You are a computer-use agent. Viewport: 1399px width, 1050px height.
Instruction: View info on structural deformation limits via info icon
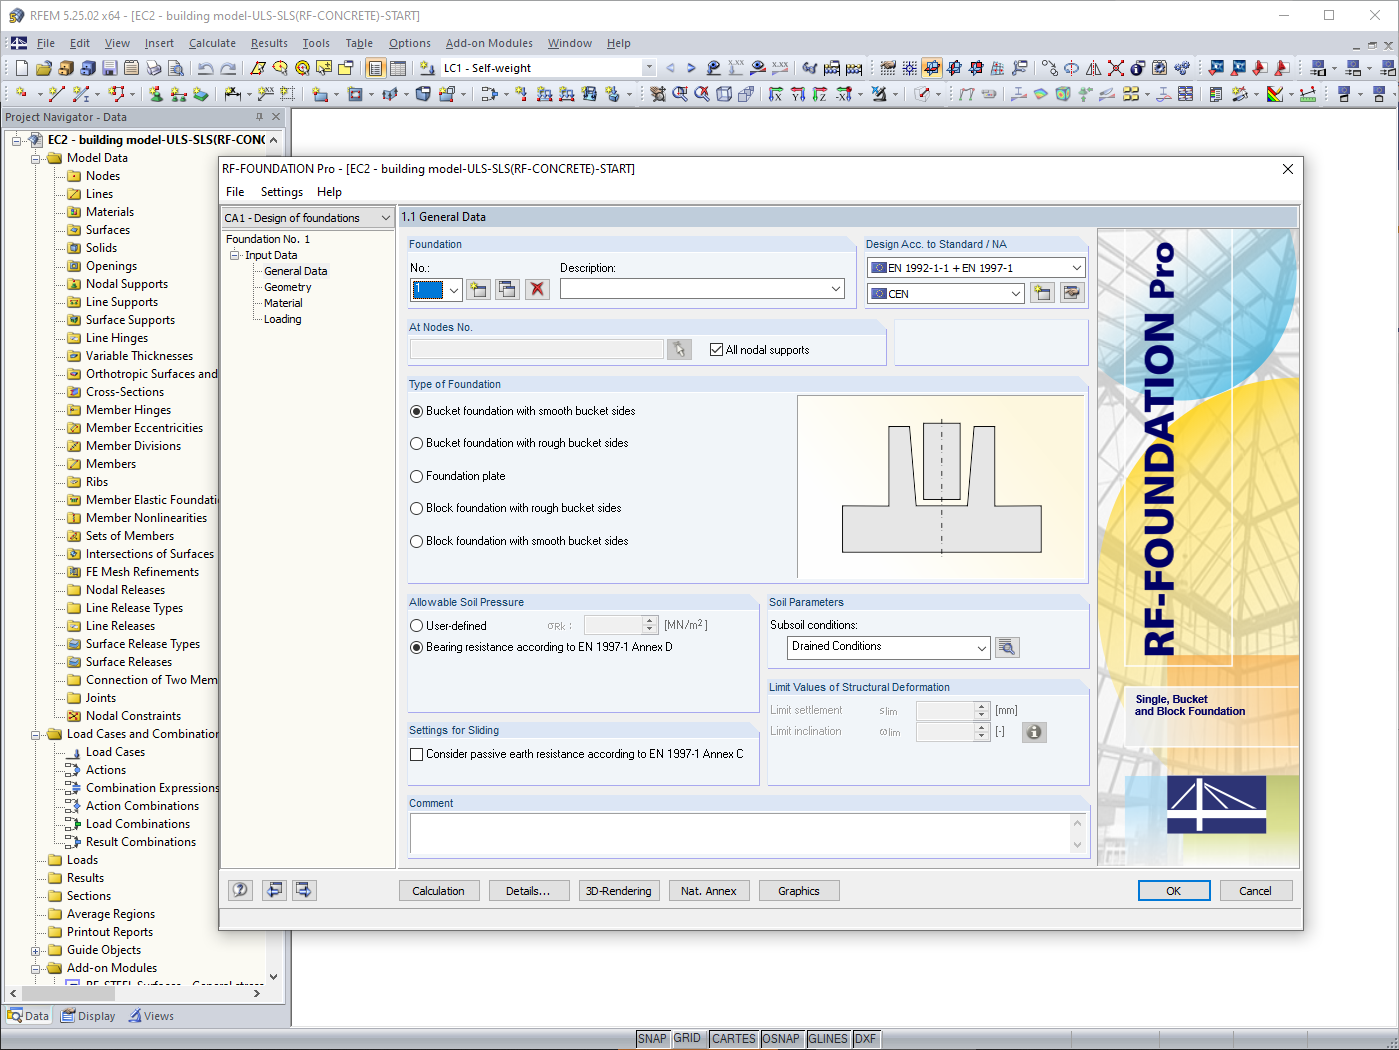(1034, 732)
